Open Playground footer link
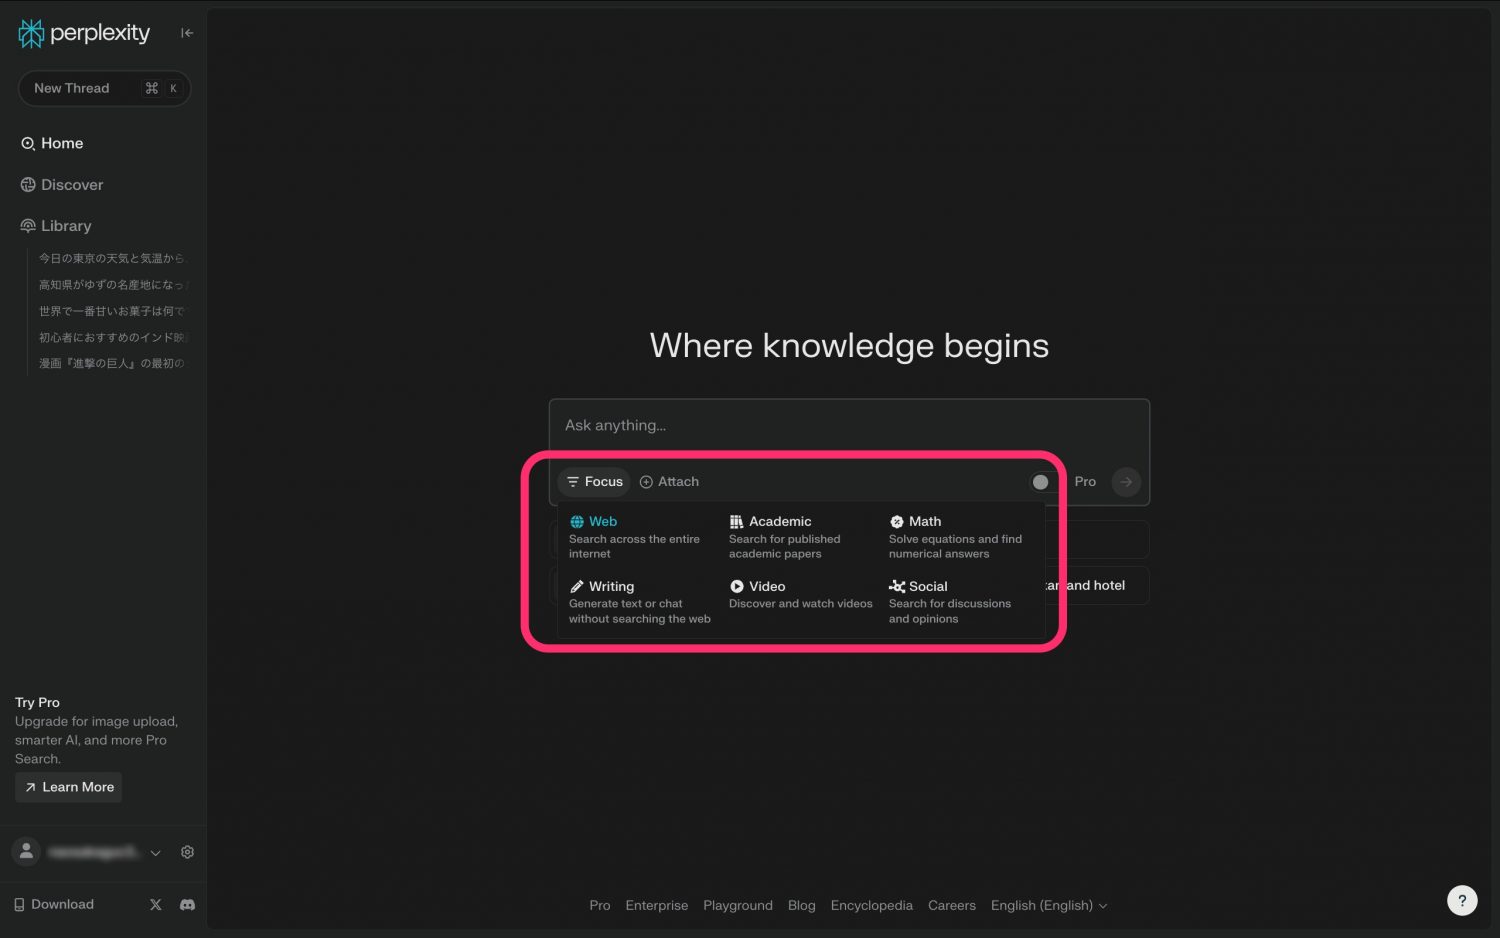This screenshot has width=1500, height=938. click(x=738, y=905)
